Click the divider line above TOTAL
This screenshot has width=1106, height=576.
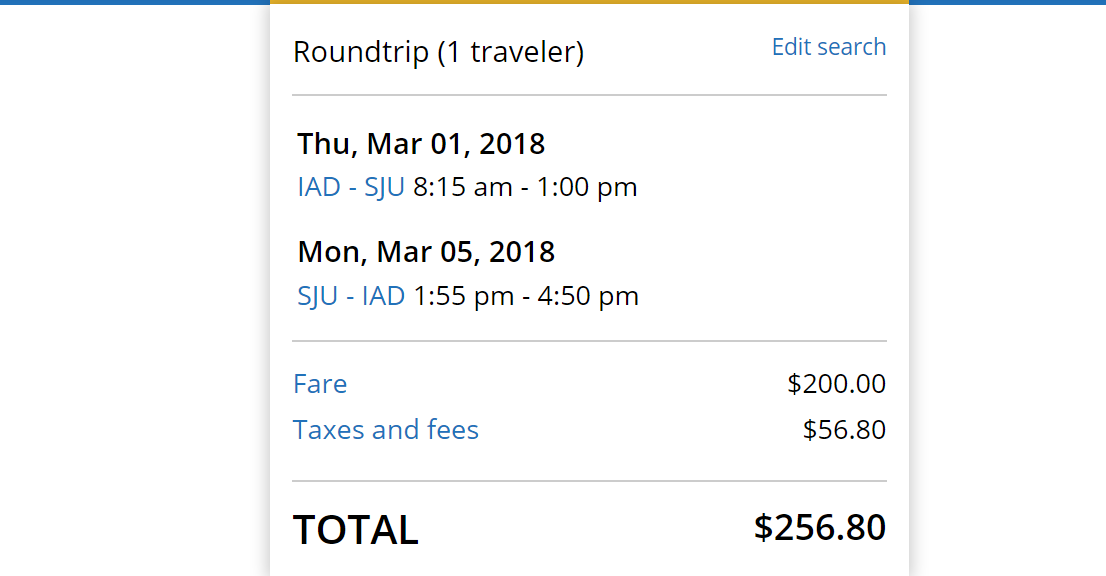click(x=589, y=481)
